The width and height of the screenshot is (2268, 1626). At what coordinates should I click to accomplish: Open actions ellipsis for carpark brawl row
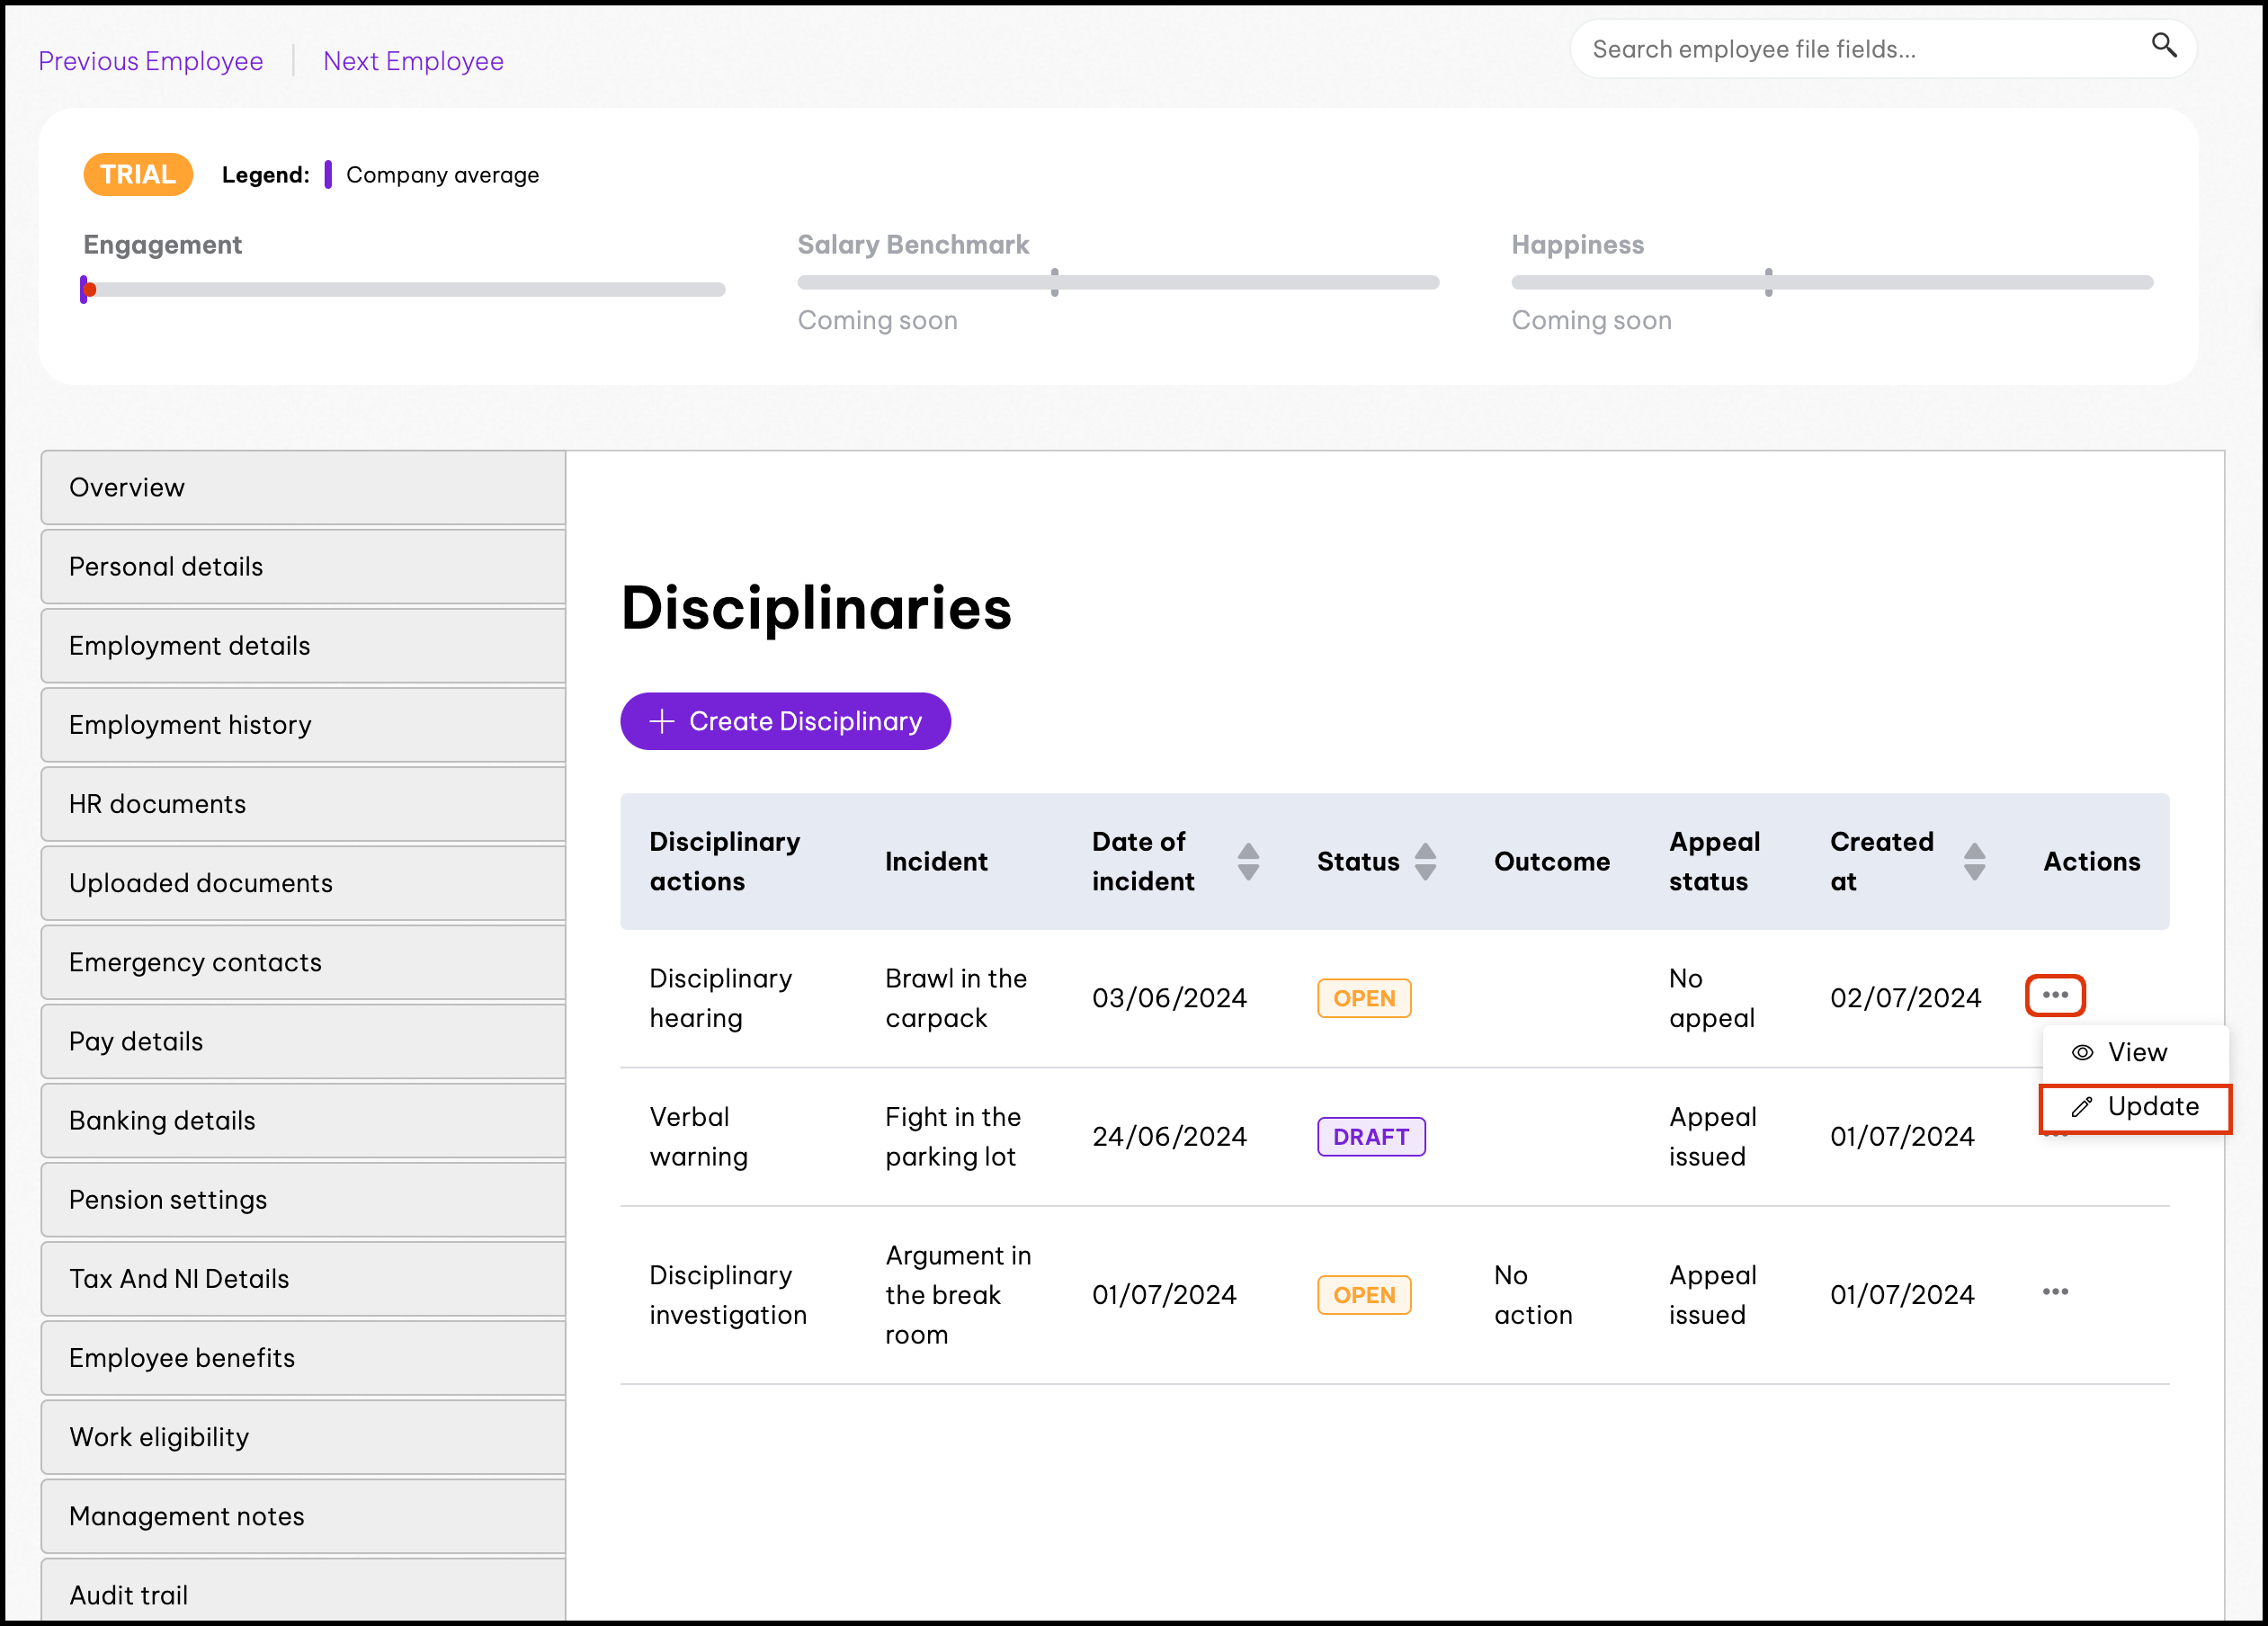pos(2054,995)
